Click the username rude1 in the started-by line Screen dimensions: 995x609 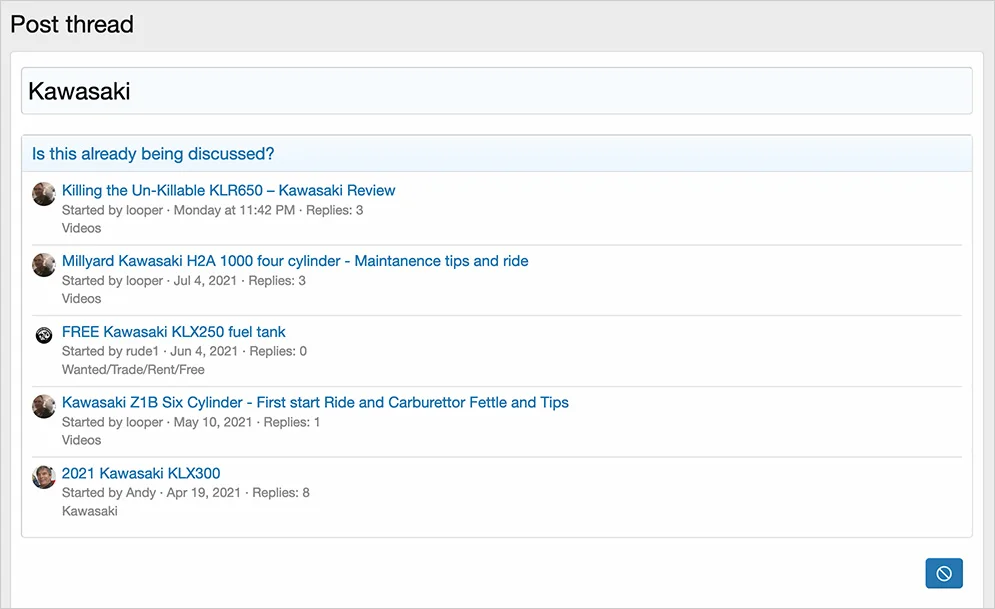145,351
